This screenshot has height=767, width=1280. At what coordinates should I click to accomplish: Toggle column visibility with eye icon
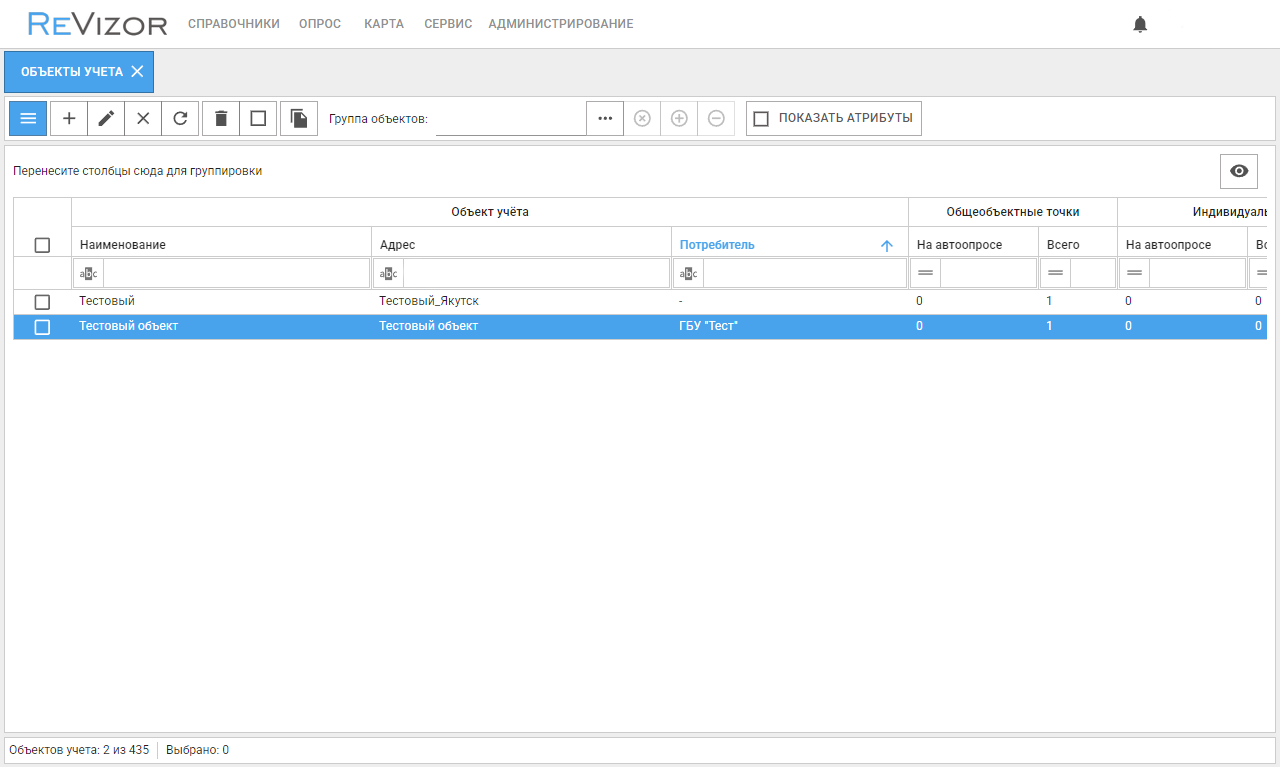click(1239, 171)
